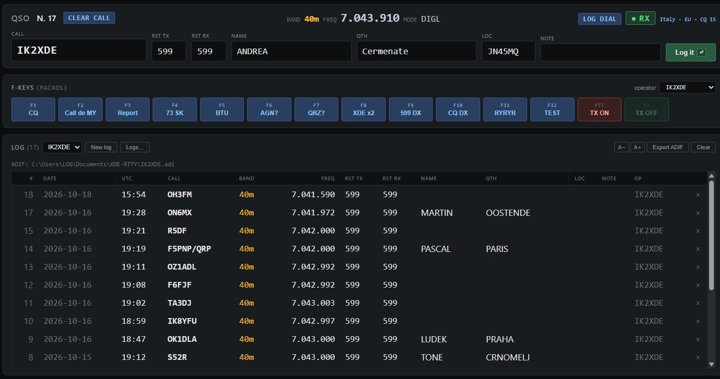This screenshot has height=379, width=720.
Task: Send the F5 BTU macro
Action: click(222, 109)
